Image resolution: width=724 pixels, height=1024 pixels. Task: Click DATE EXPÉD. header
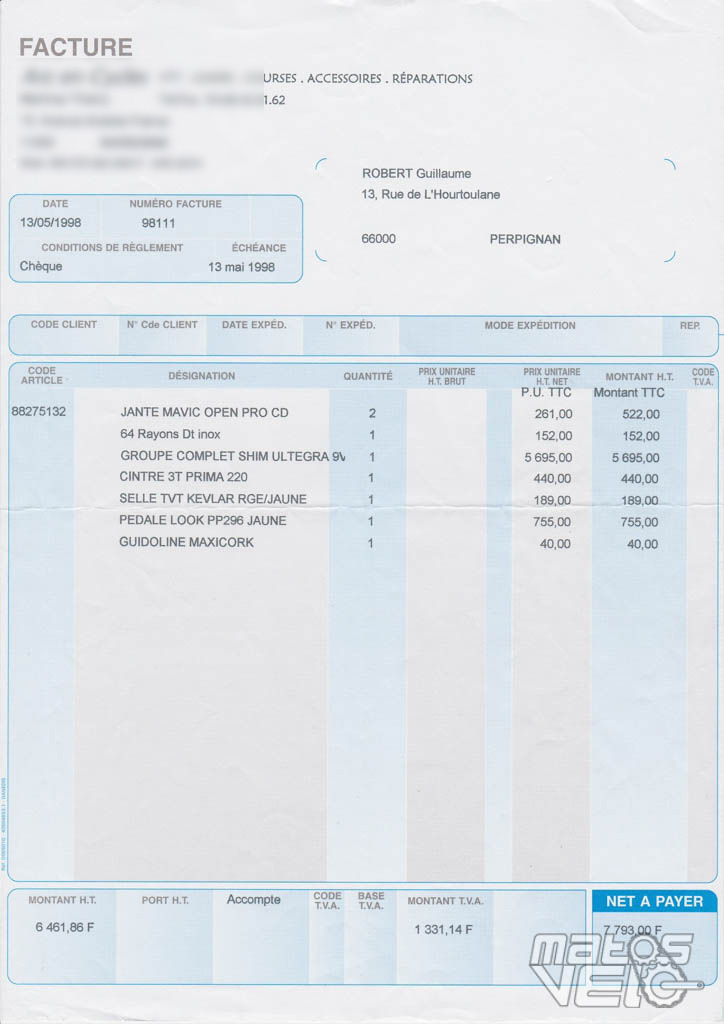coord(254,325)
